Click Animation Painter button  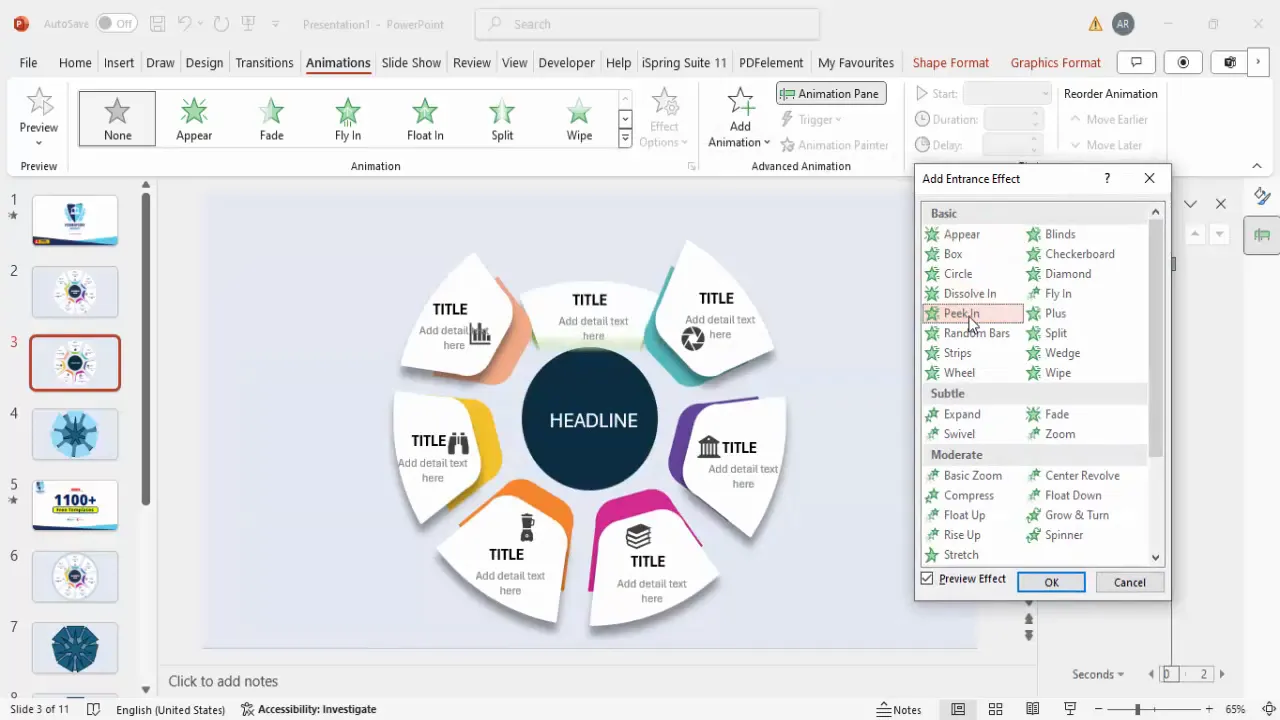point(833,145)
